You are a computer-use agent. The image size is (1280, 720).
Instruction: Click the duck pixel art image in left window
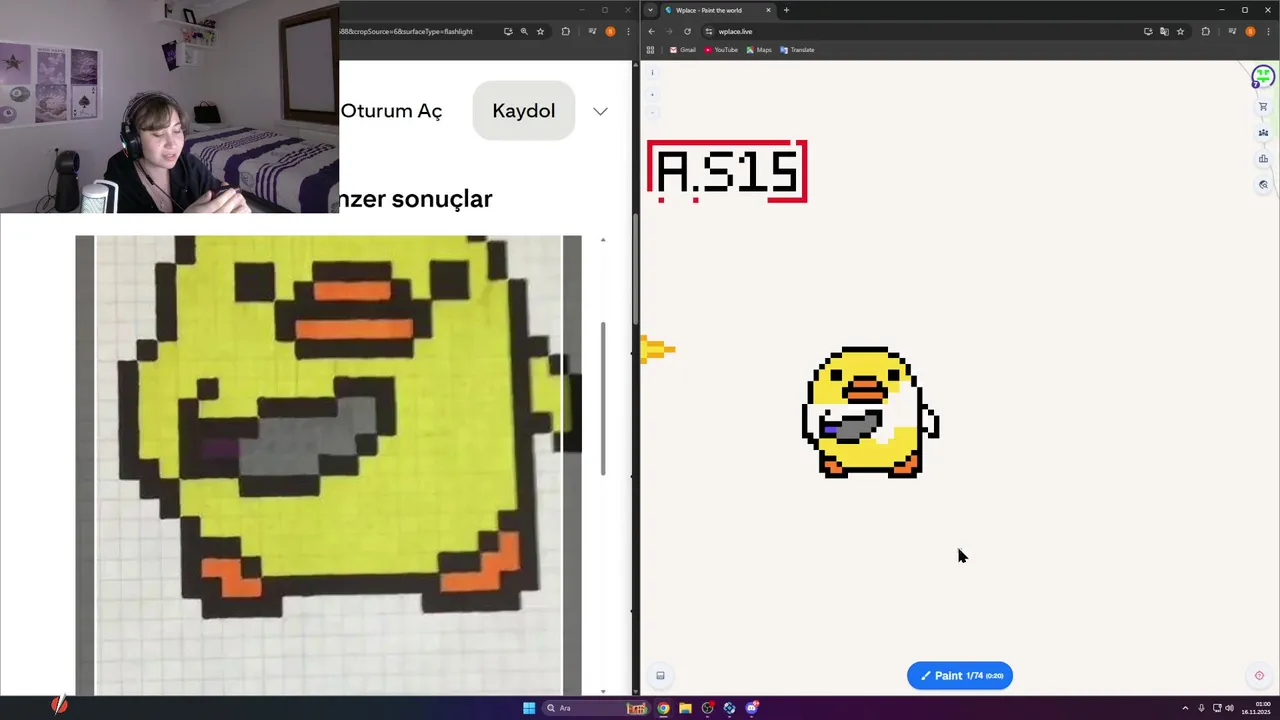click(328, 465)
